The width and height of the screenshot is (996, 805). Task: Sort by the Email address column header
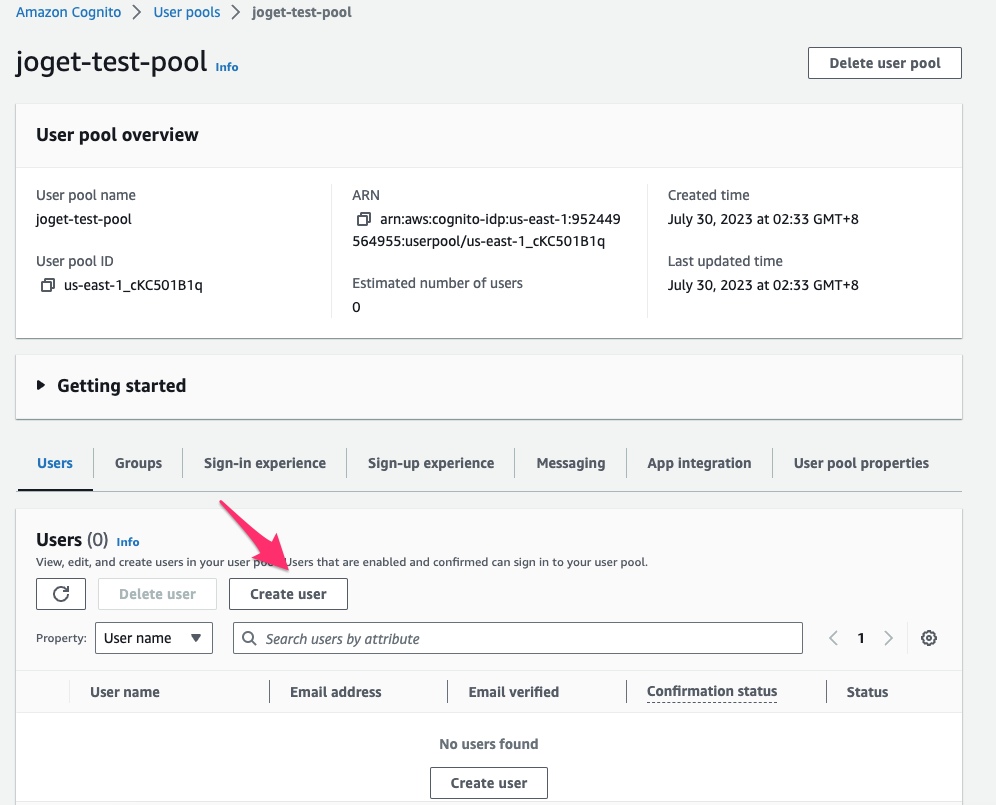click(x=335, y=692)
